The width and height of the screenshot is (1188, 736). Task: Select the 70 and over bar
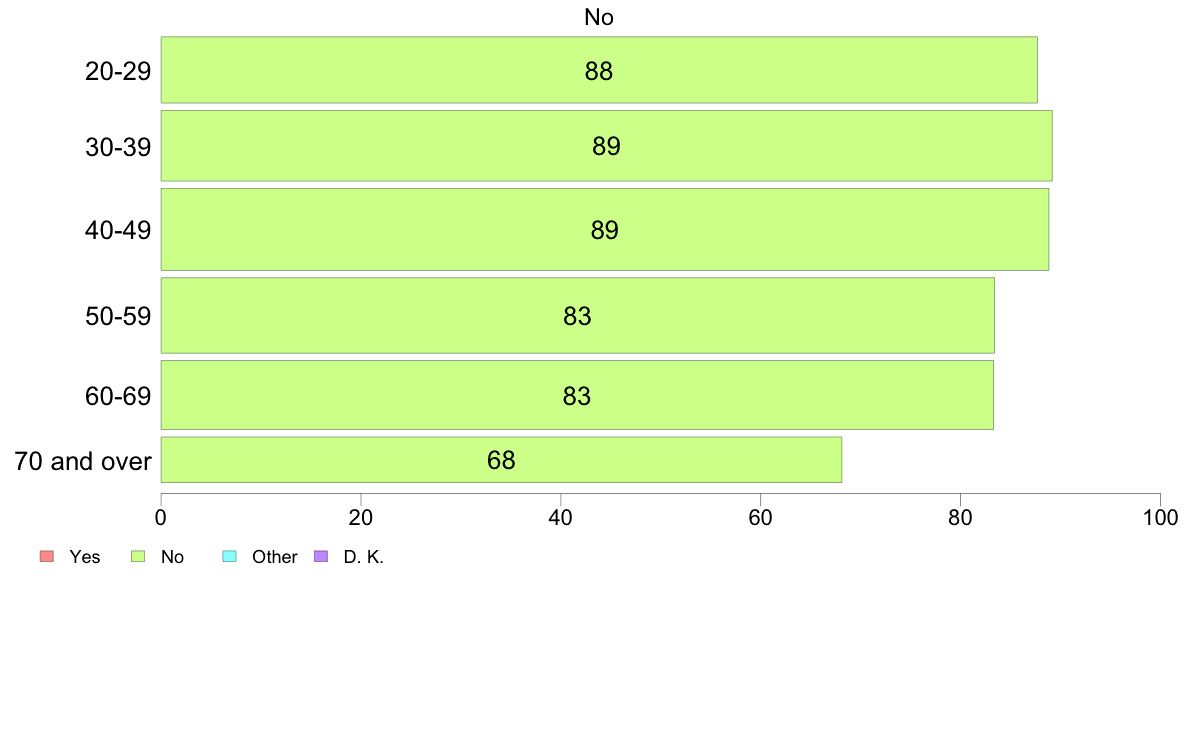[501, 459]
